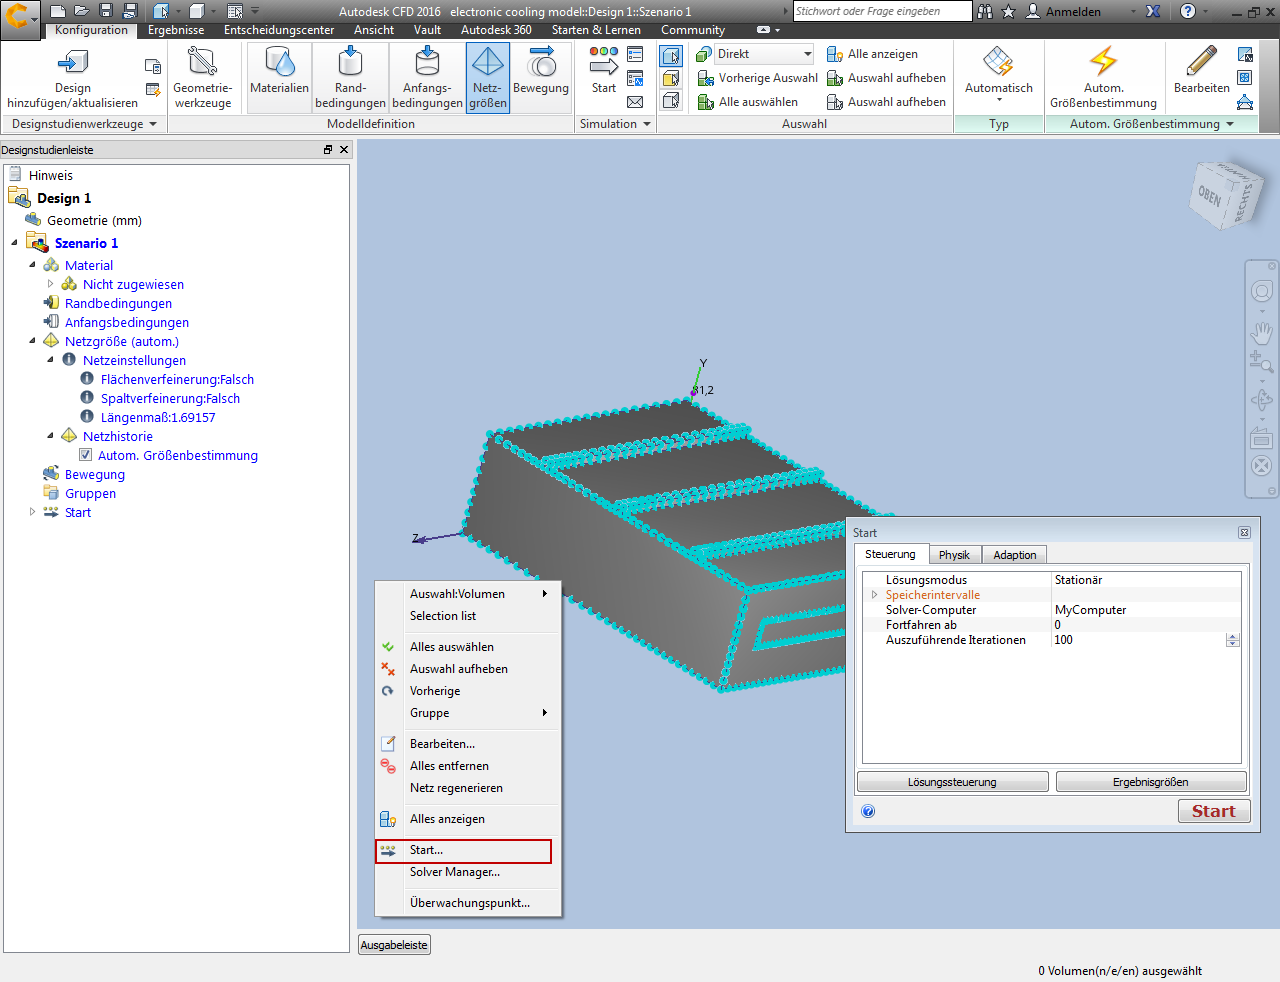Switch to the Physik tab in Start dialog
This screenshot has height=982, width=1280.
954,555
